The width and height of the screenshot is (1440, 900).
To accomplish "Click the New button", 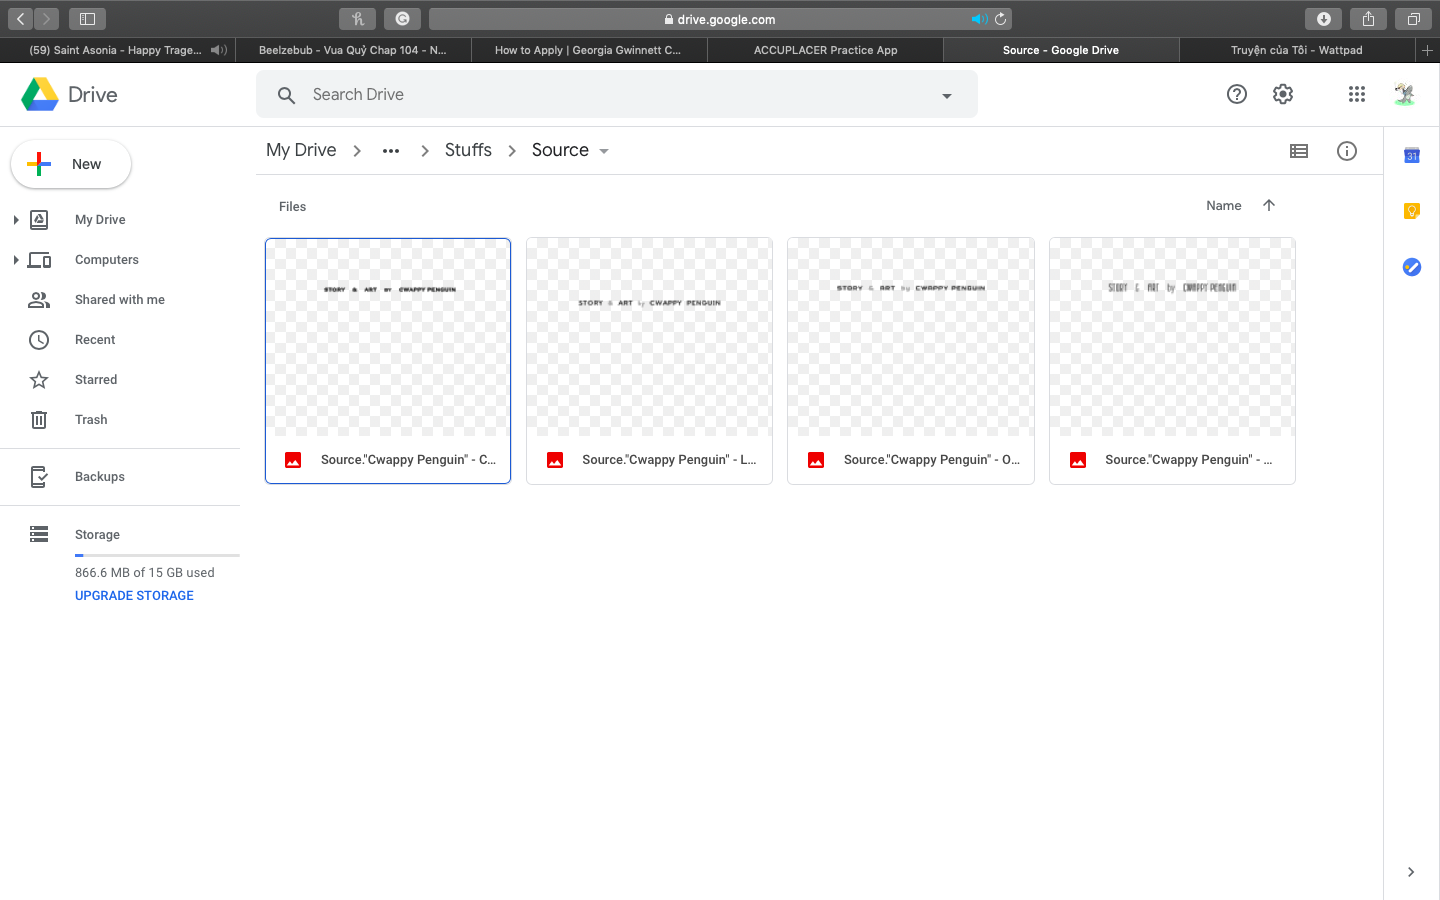I will [71, 164].
